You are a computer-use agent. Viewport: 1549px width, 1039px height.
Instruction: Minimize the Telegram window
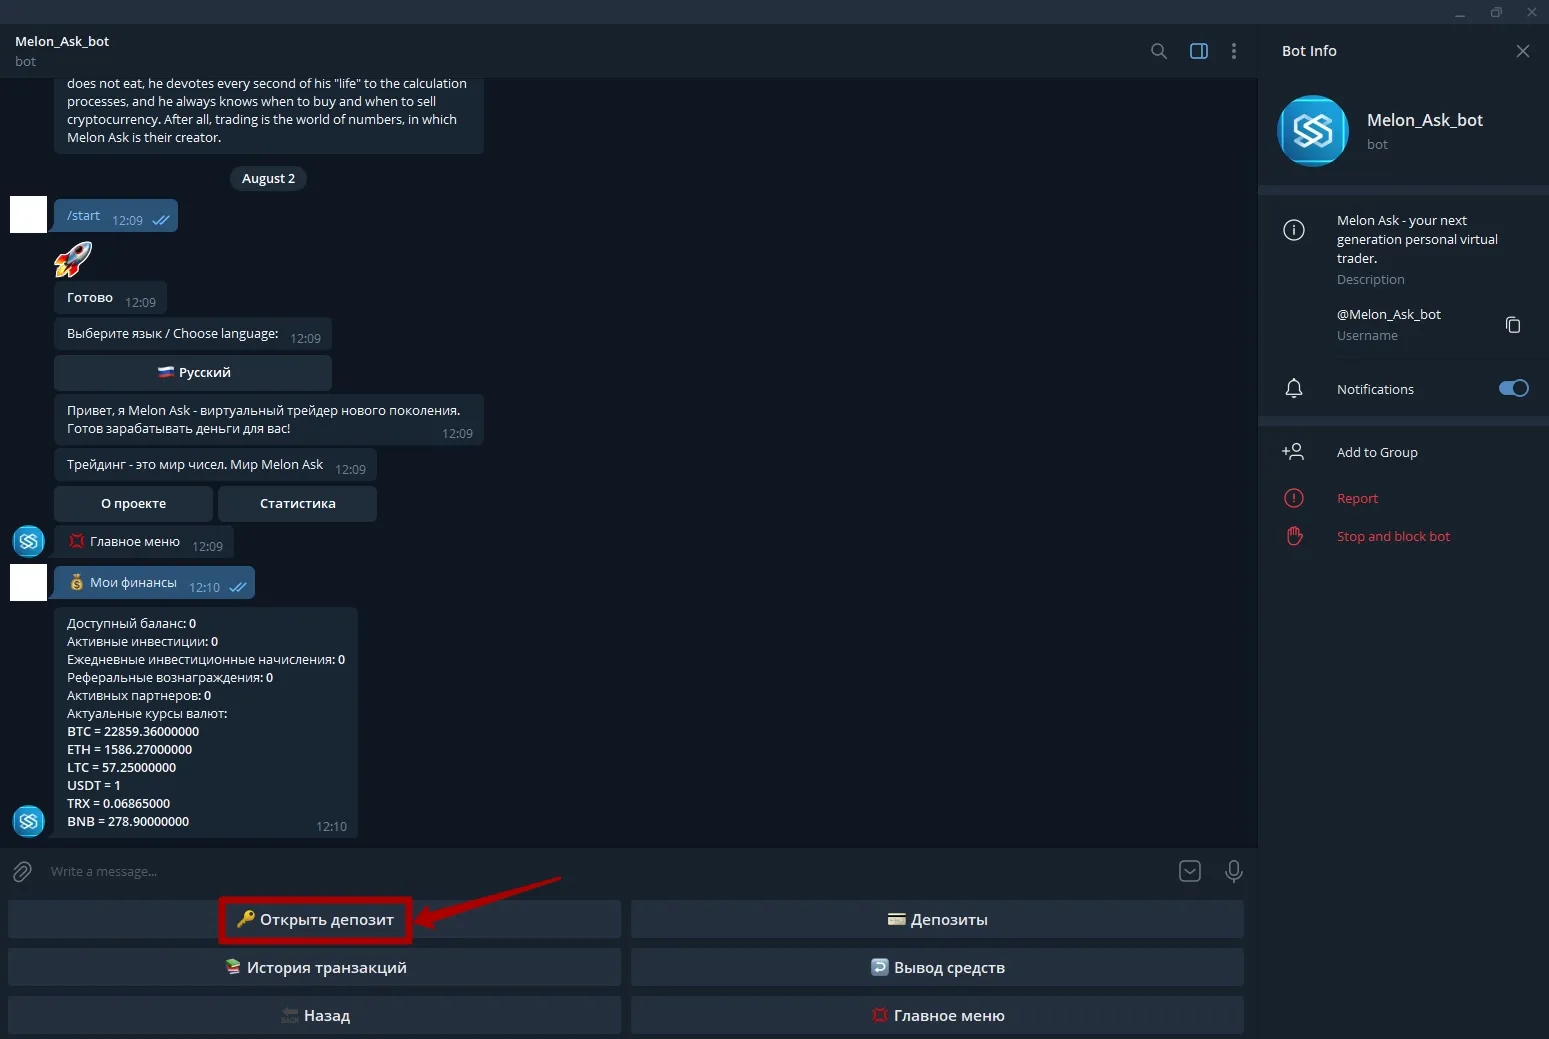(x=1460, y=12)
